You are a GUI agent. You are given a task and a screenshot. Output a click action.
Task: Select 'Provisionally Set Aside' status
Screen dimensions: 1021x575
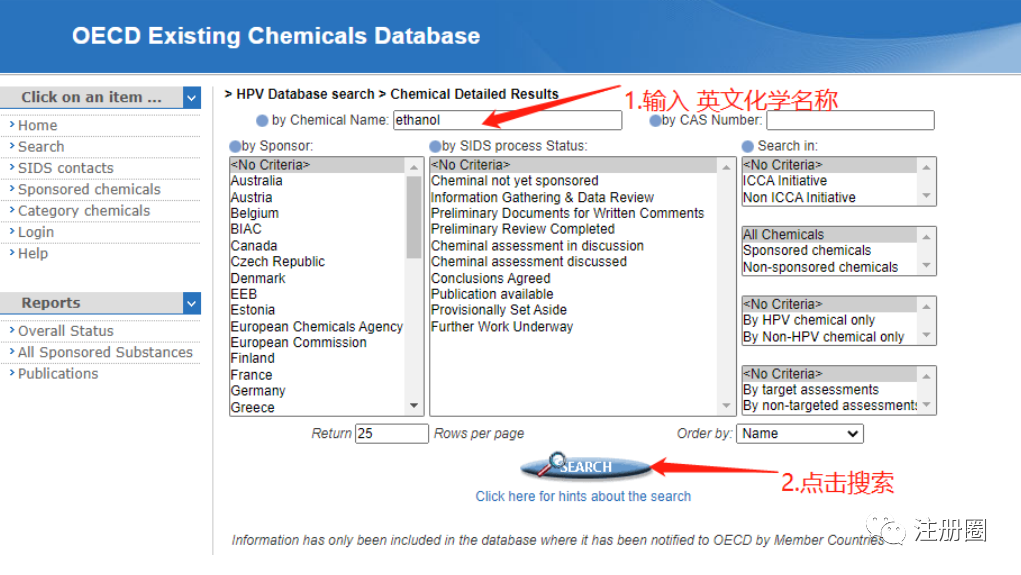click(x=499, y=310)
